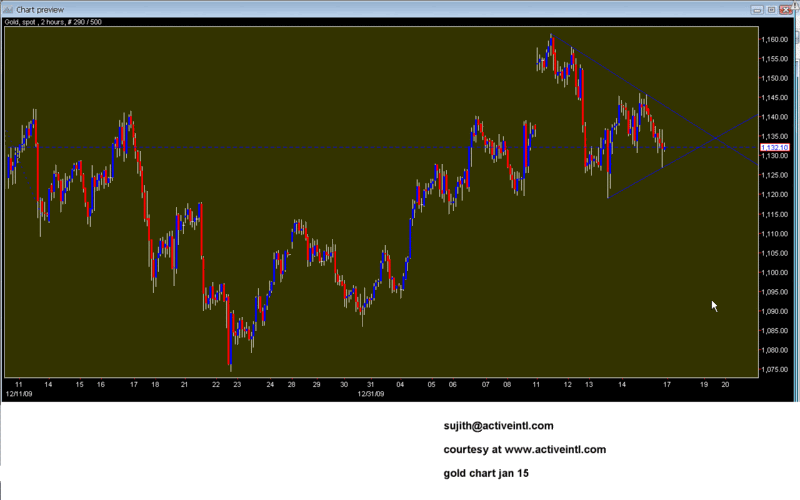800x500 pixels.
Task: Click the sujith@activeintl.com email address
Action: 498,426
